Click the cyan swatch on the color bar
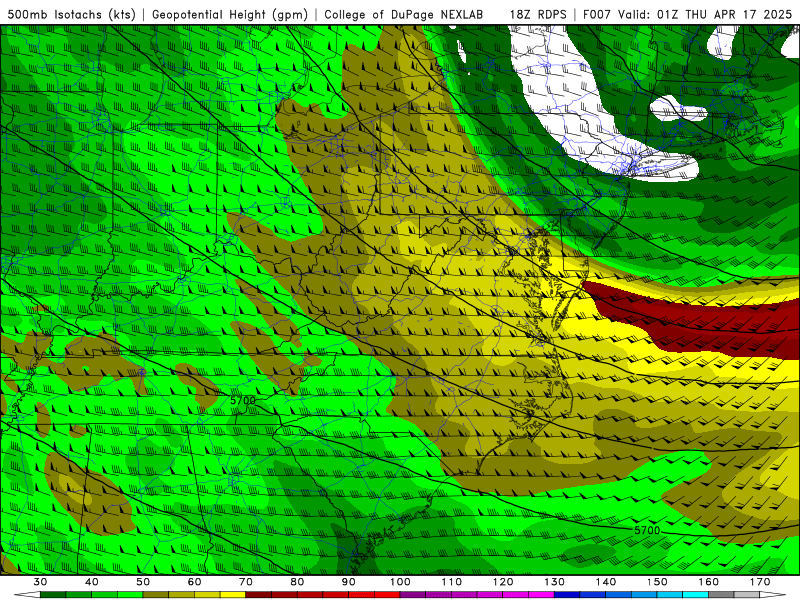 (x=696, y=595)
